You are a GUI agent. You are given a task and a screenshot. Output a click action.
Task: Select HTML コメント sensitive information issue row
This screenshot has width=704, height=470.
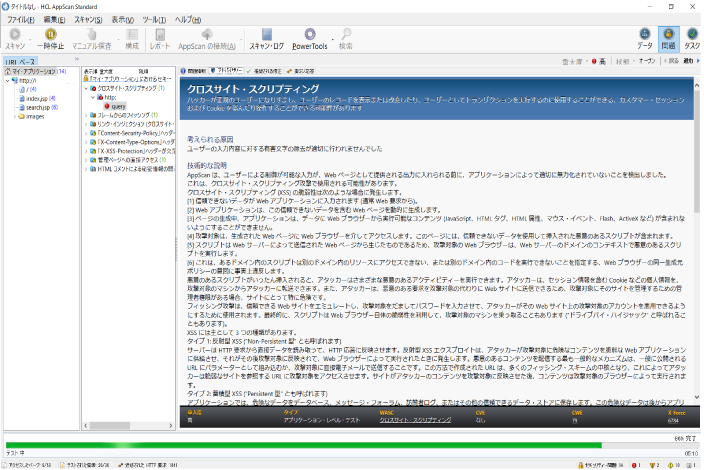[132, 169]
